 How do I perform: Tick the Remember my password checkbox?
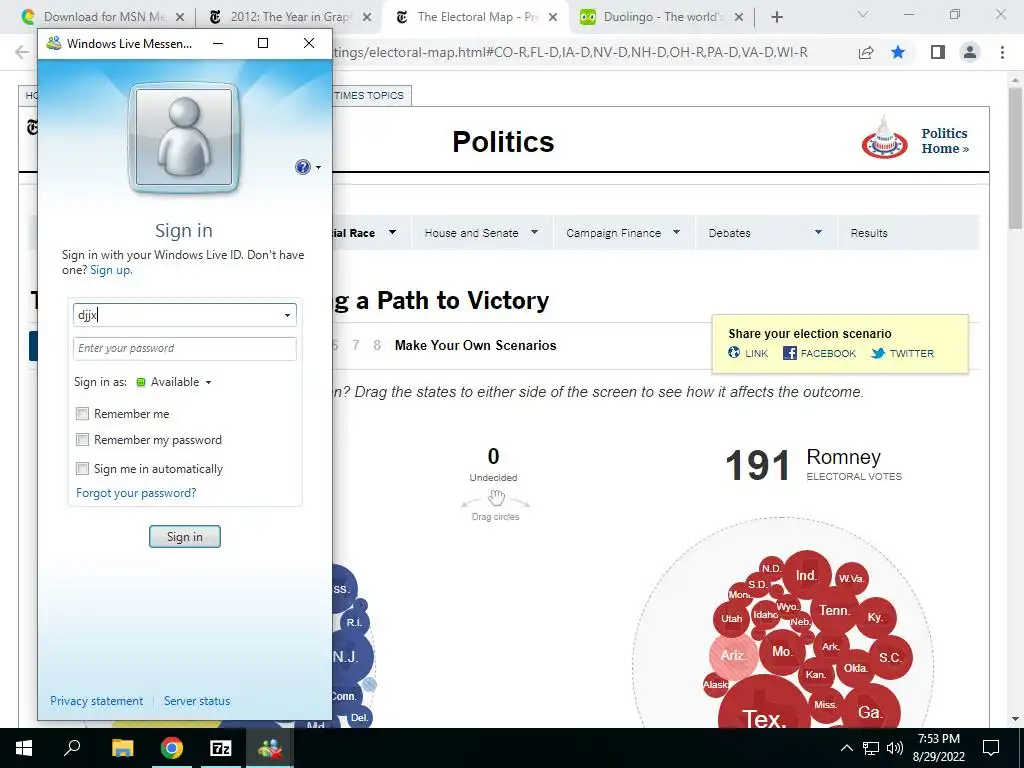82,440
